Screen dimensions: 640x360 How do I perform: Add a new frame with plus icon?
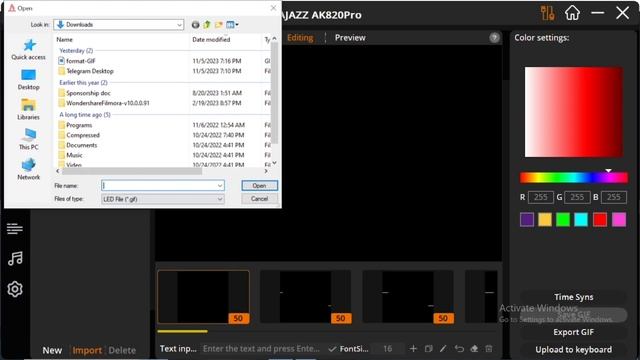413,349
